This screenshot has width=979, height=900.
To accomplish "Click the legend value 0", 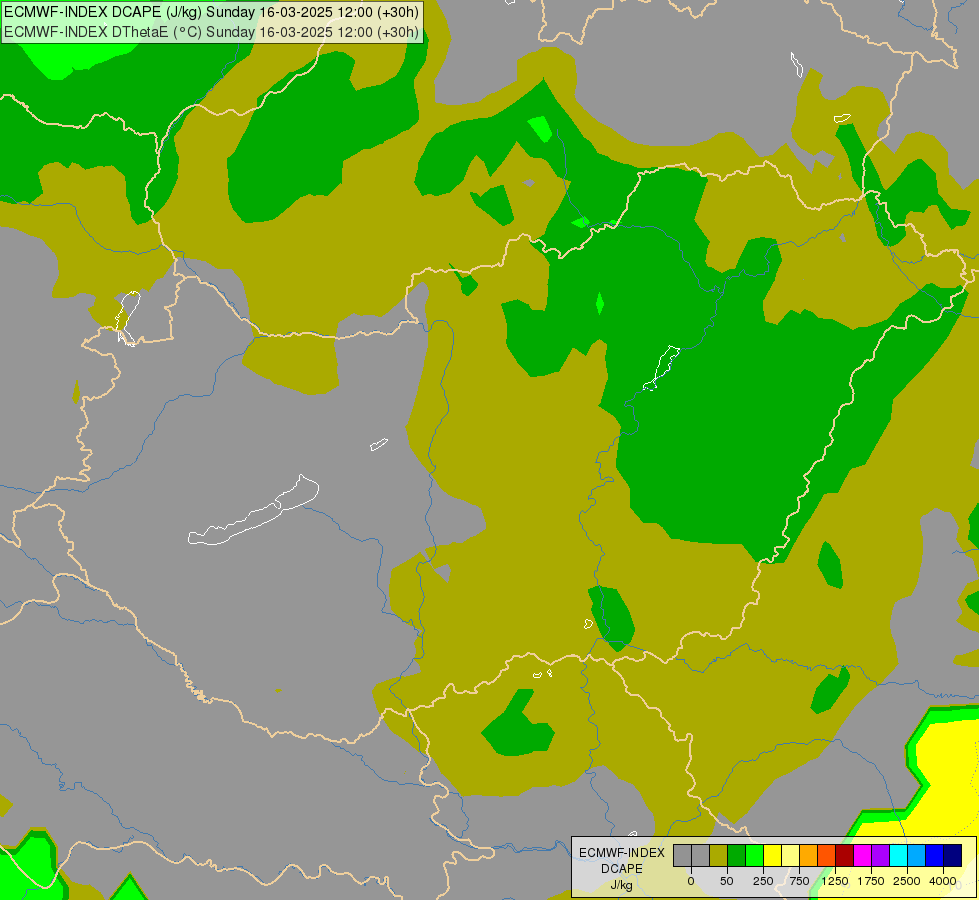I will (691, 881).
